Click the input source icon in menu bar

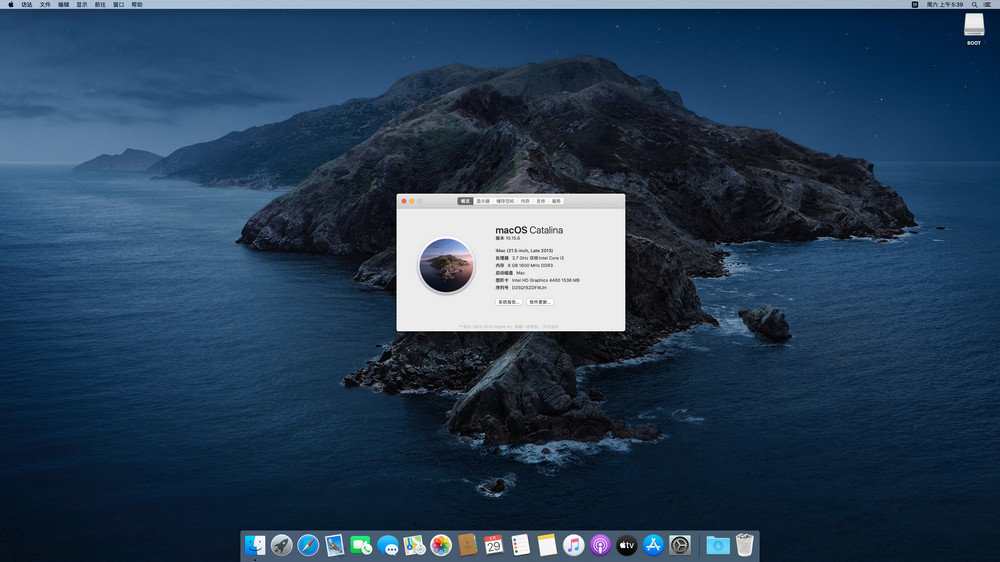(915, 4)
